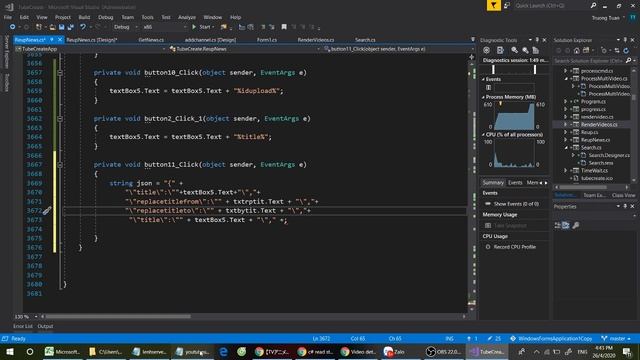Open the x86 platform dropdown

point(164,27)
